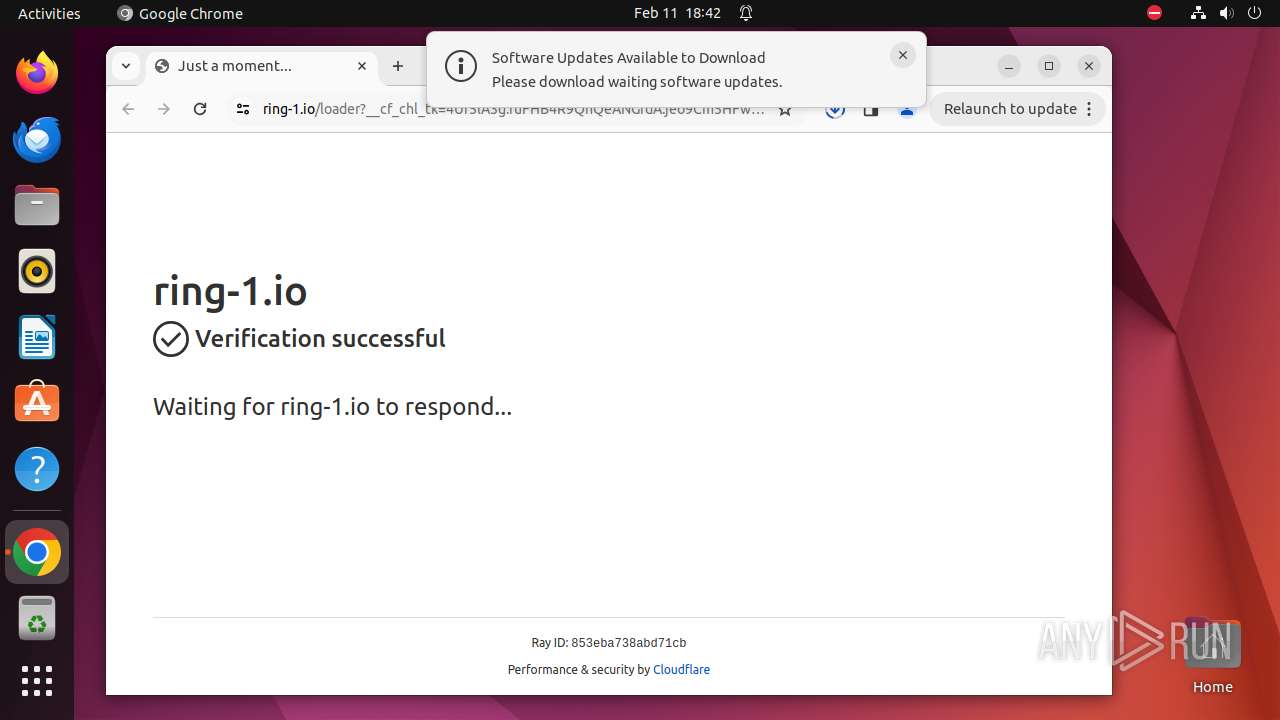Launch Thunderbird Mail from the dock
The width and height of the screenshot is (1280, 720).
pos(37,139)
